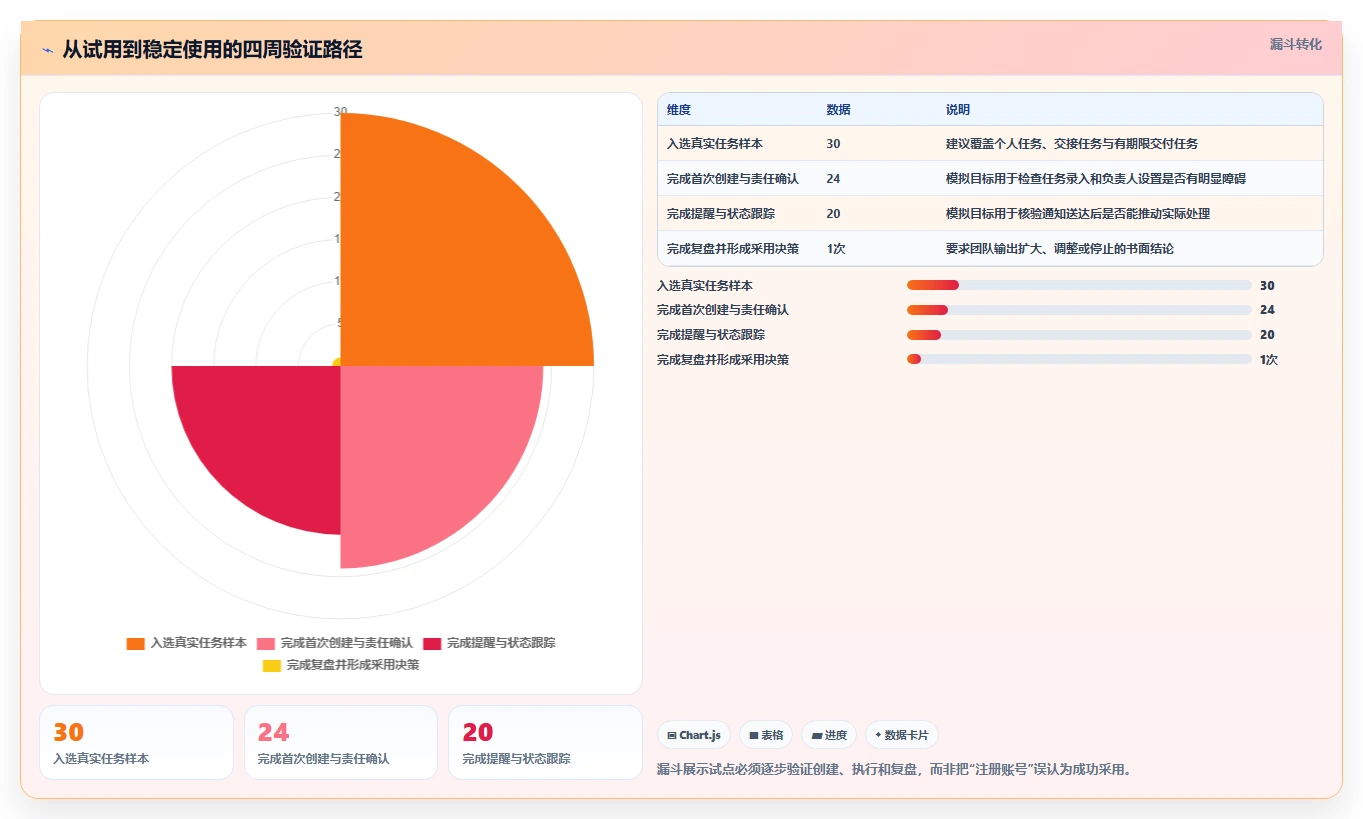
Task: Click description 要求团队输出扩大、调整或停止的书面结论
Action: (1060, 249)
